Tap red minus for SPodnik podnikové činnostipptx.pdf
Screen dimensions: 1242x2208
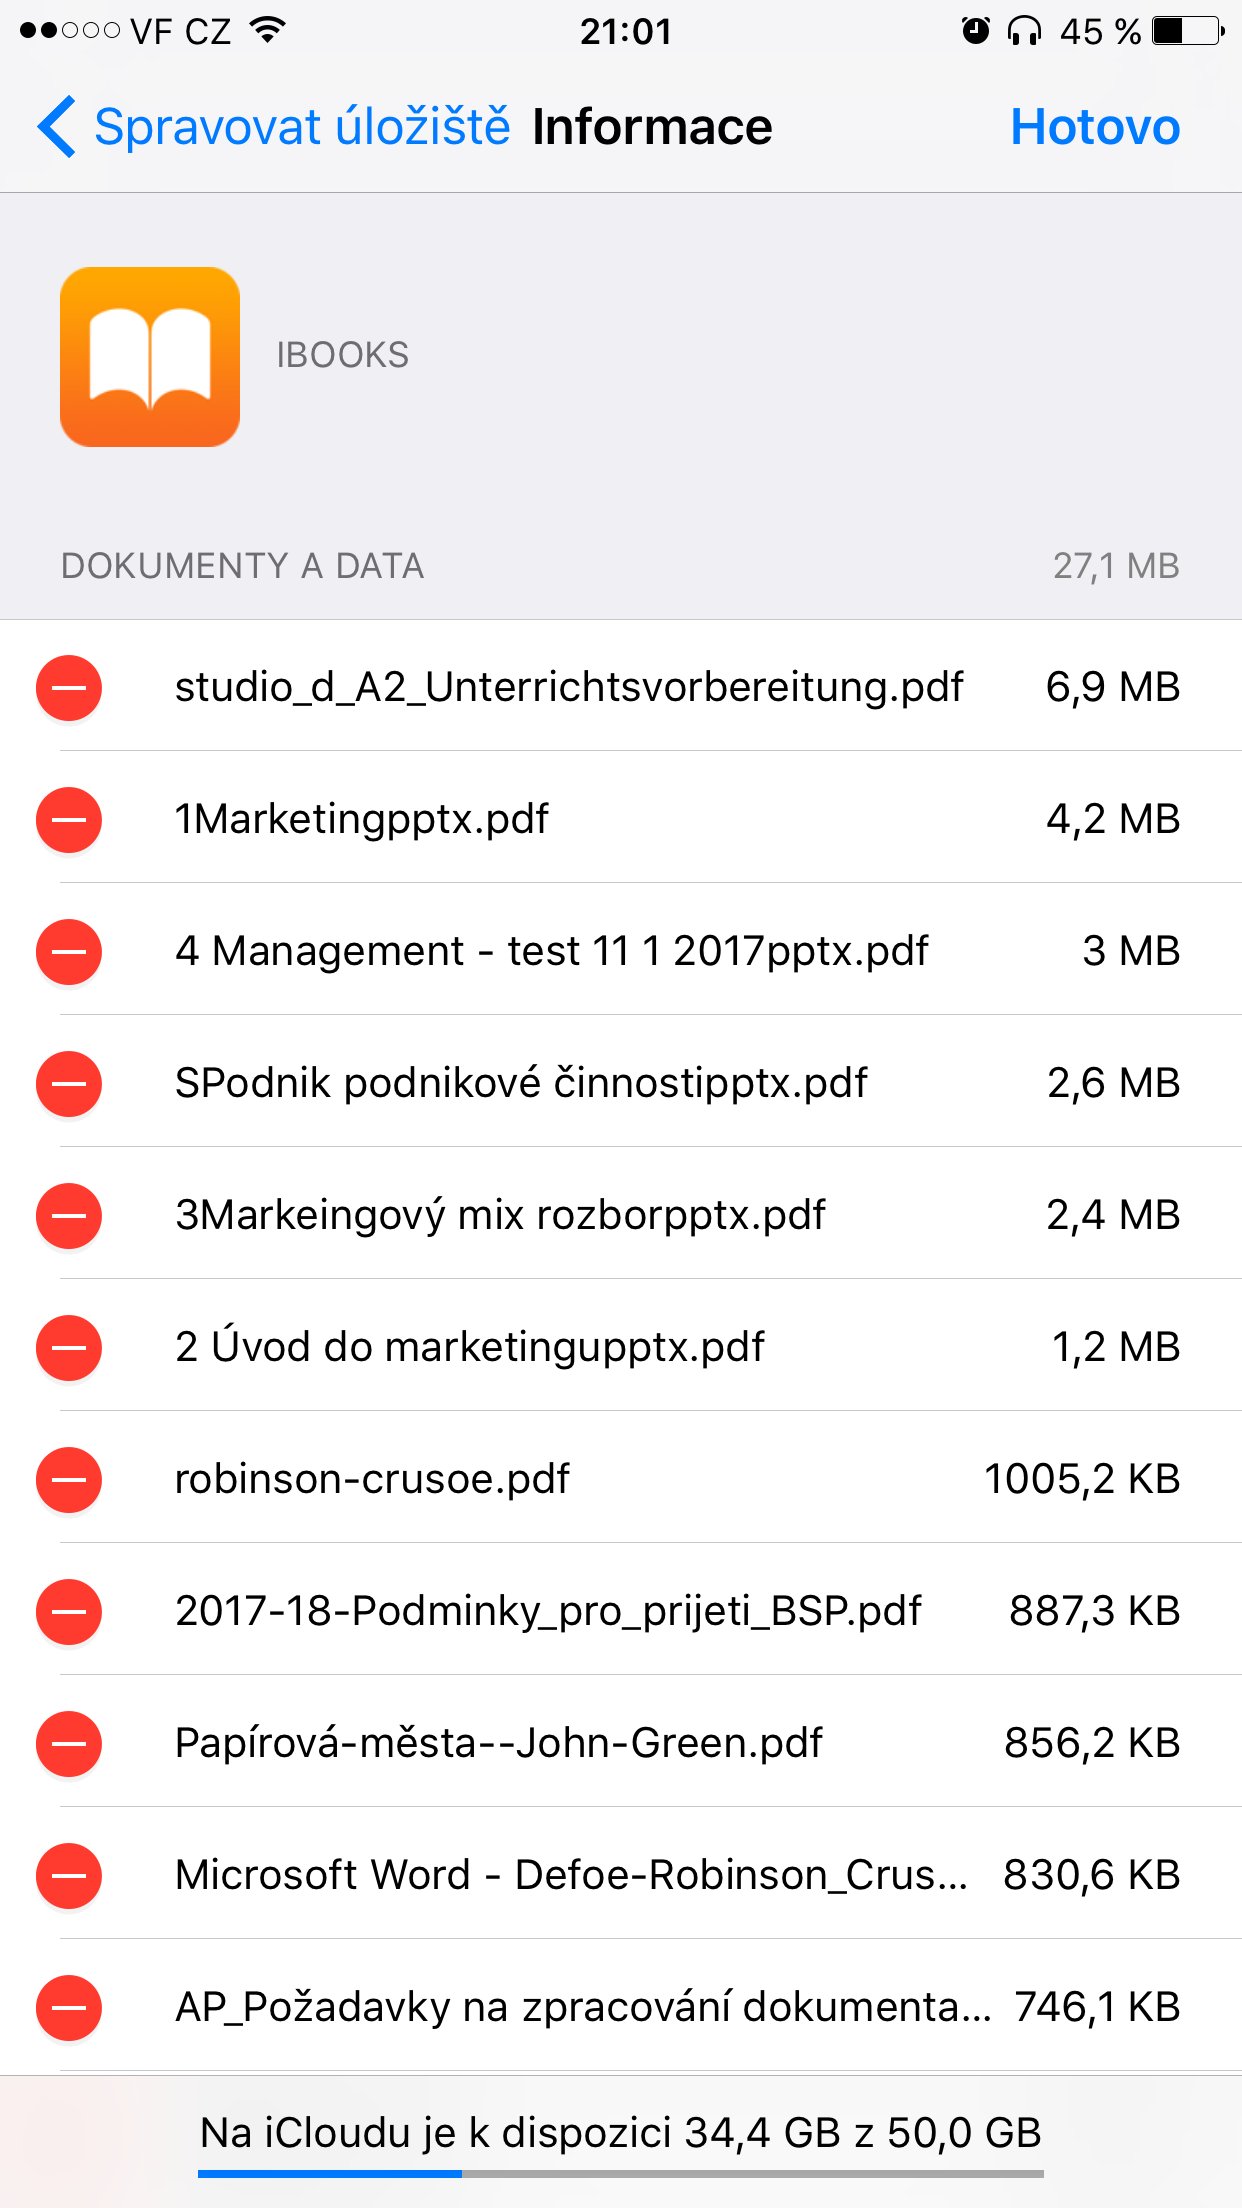point(69,1084)
